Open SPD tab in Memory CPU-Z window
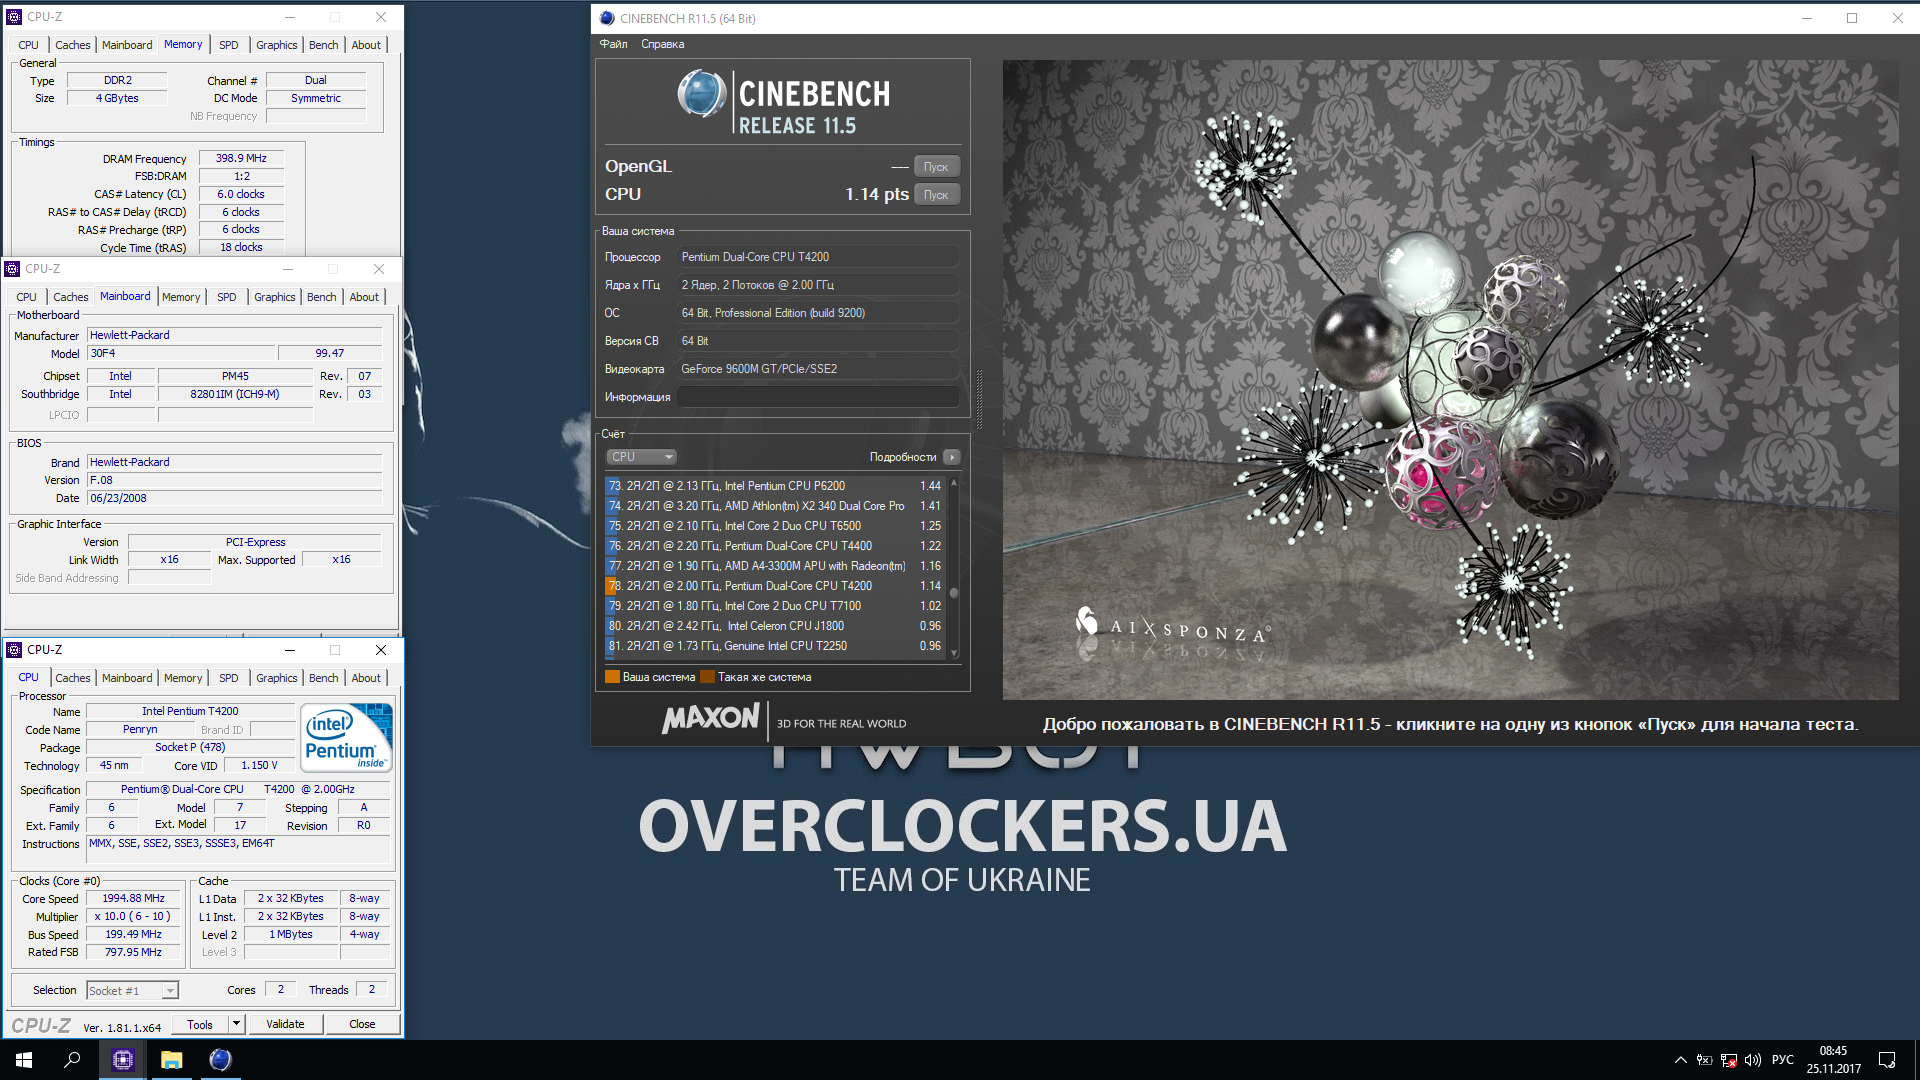1920x1080 pixels. (229, 45)
